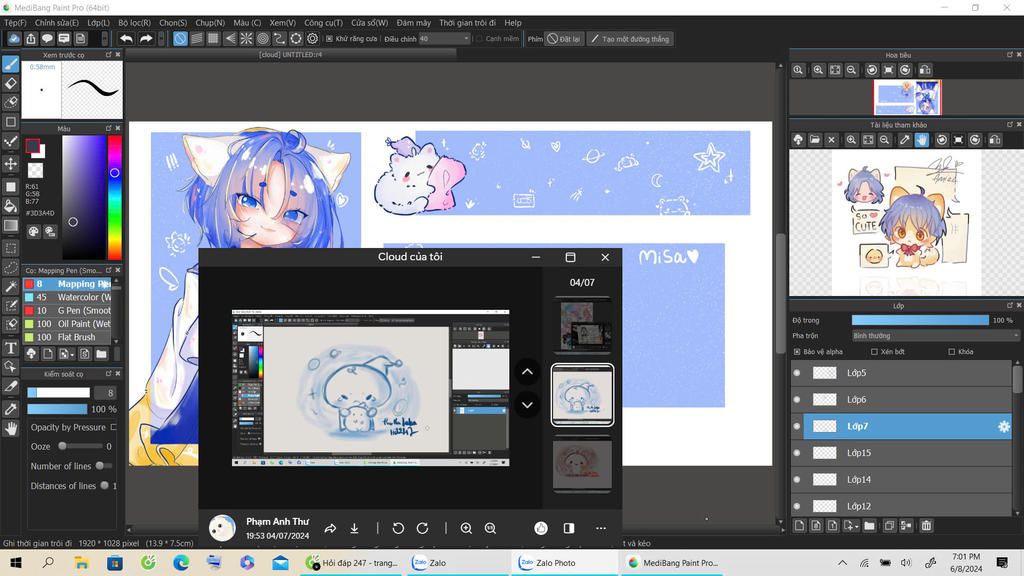
Task: Open snap settings gear icon
Action: coord(312,39)
